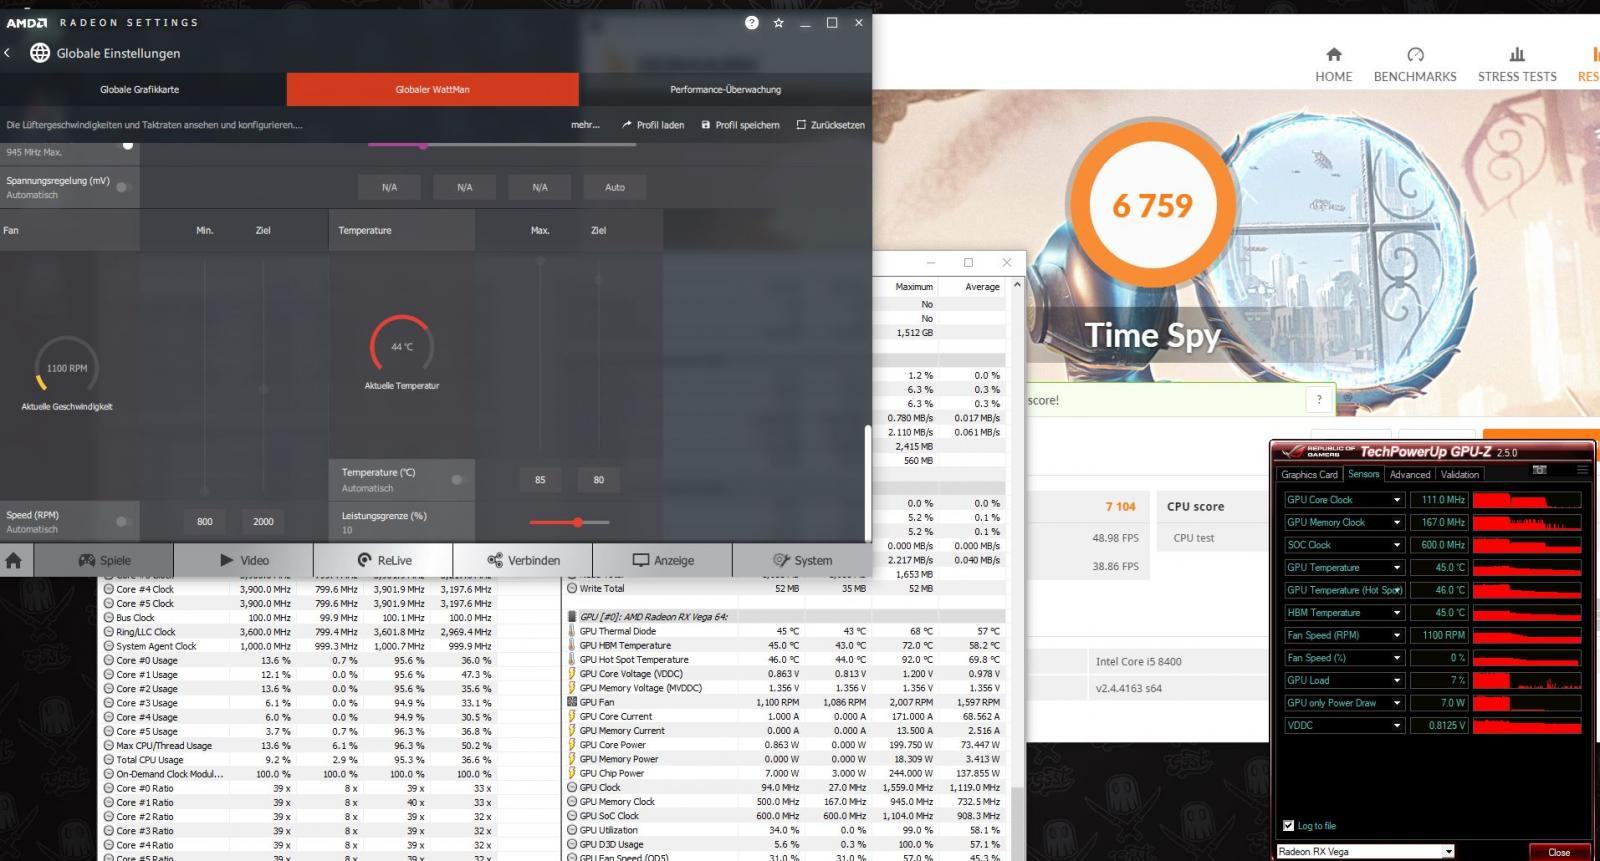The height and width of the screenshot is (861, 1600).
Task: Expand the GPU only Power Draw dropdown
Action: (x=1397, y=703)
